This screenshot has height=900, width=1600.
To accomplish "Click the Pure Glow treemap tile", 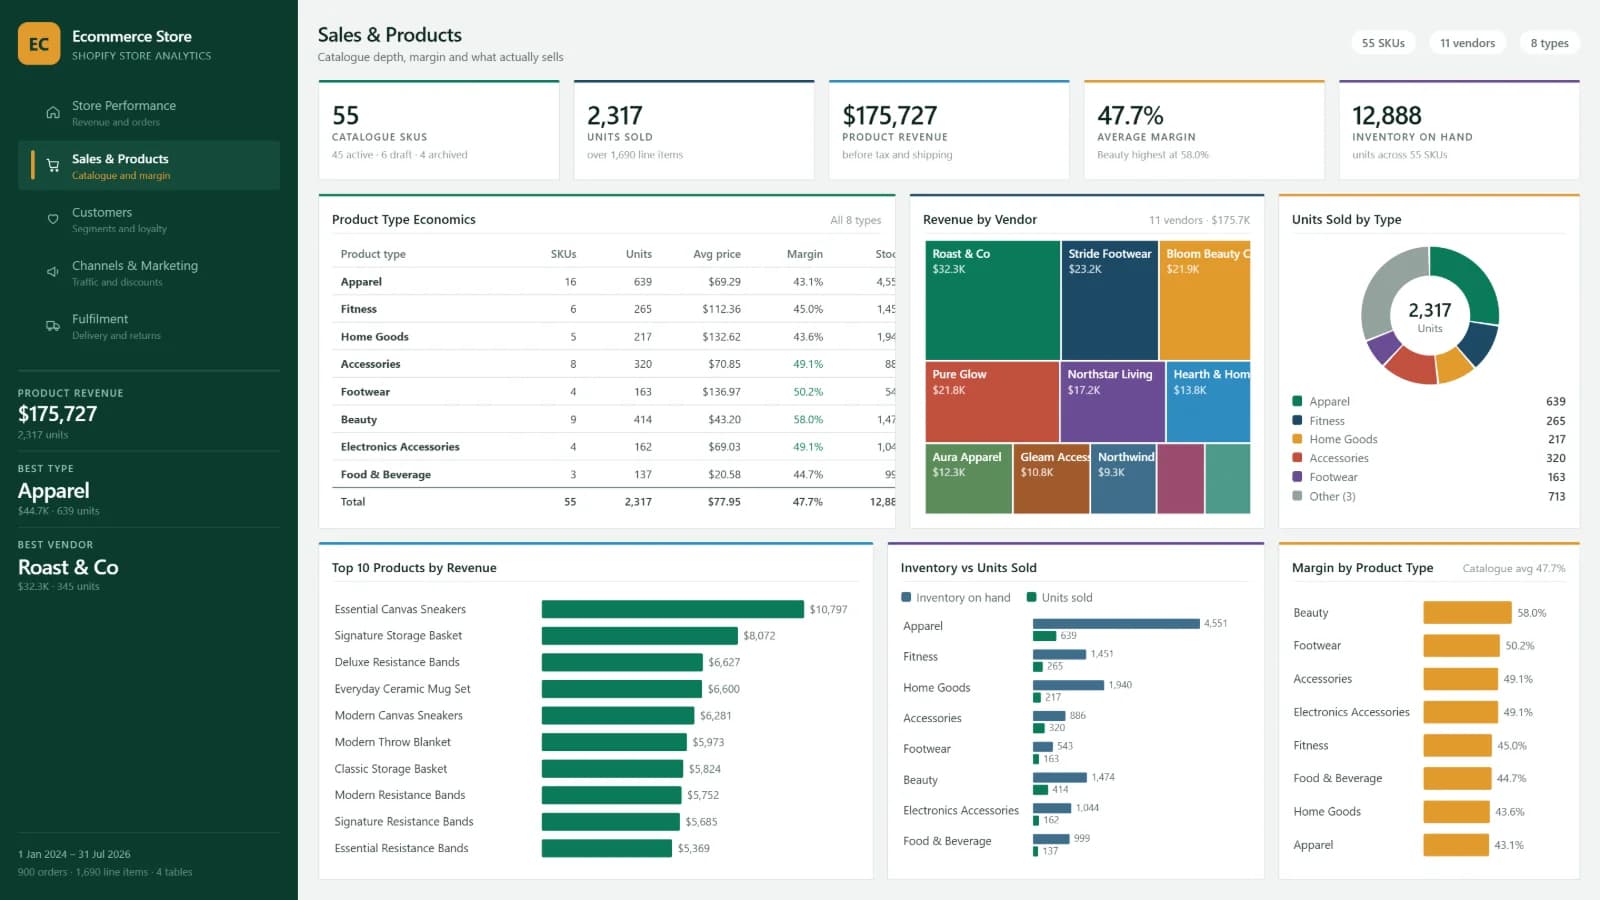I will tap(992, 402).
